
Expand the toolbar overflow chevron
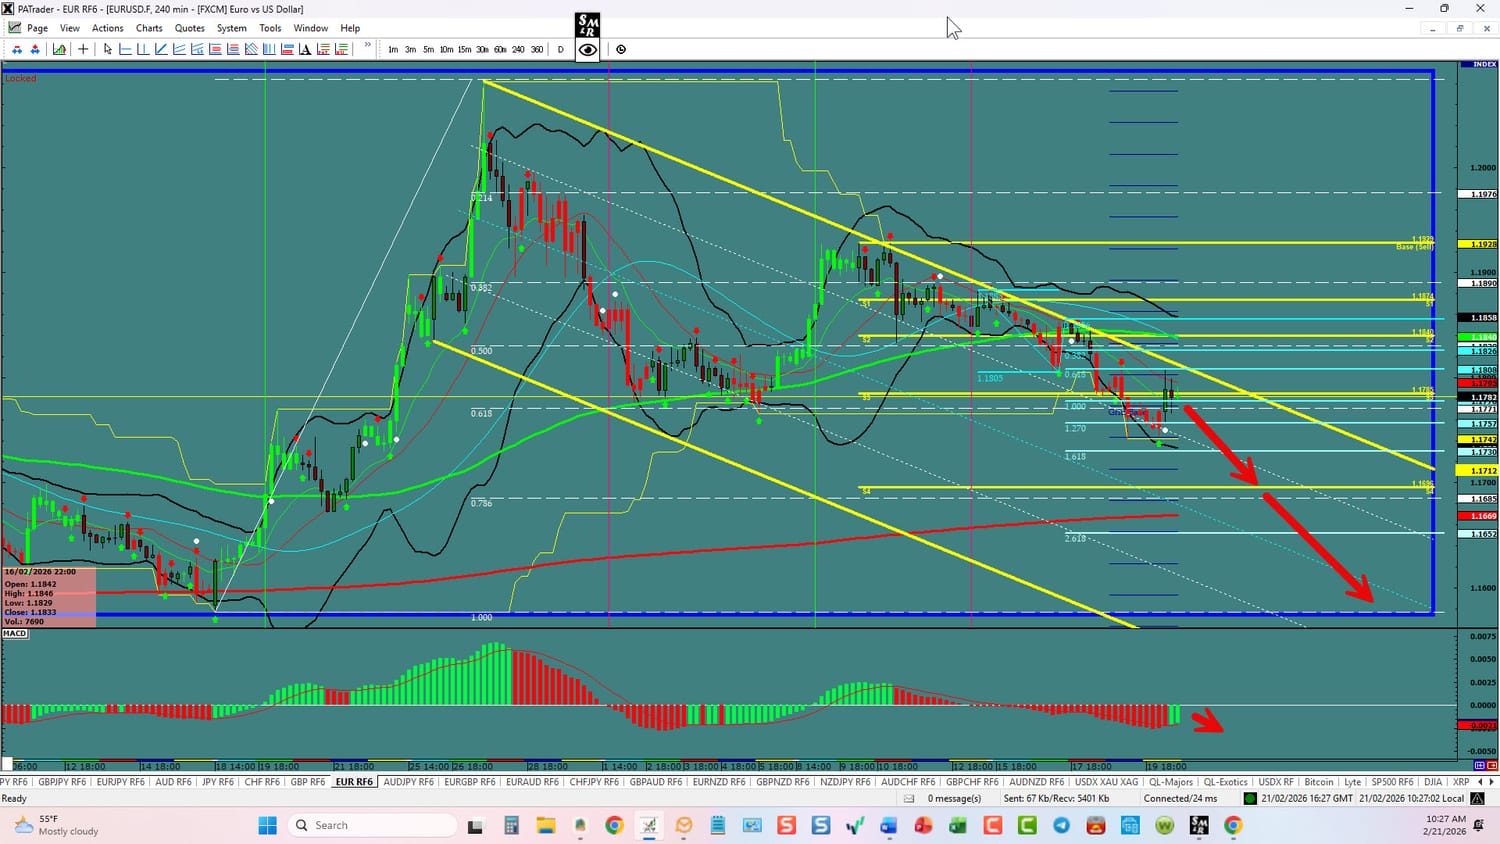(368, 46)
